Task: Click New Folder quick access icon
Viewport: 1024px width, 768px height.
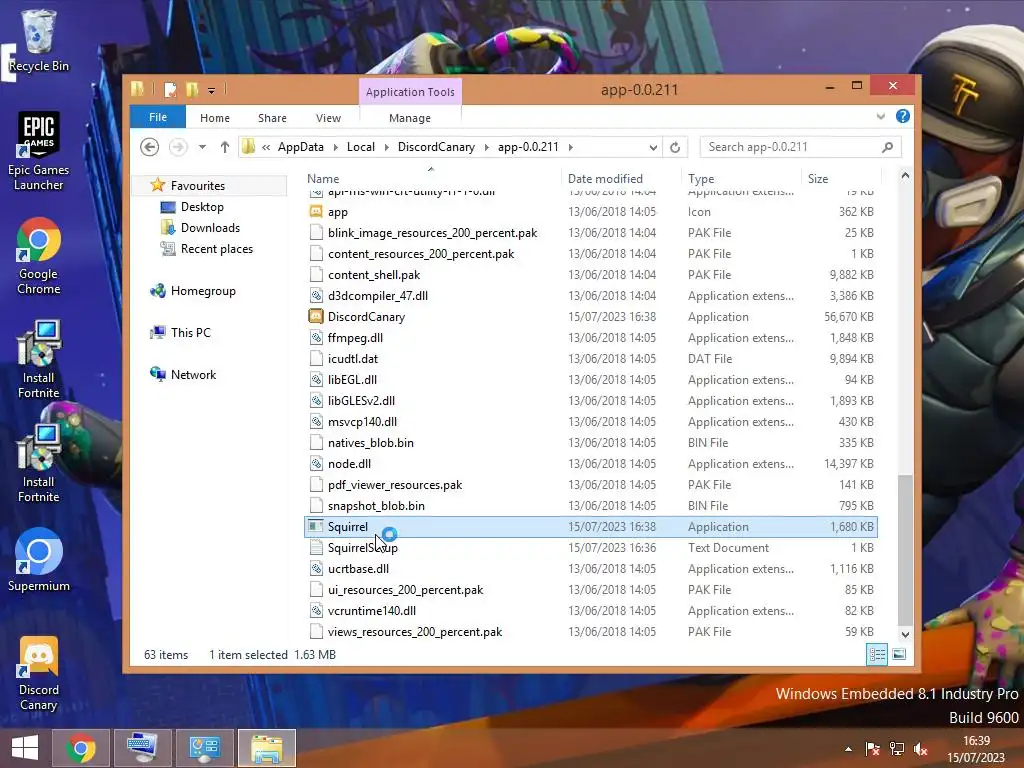Action: tap(192, 89)
